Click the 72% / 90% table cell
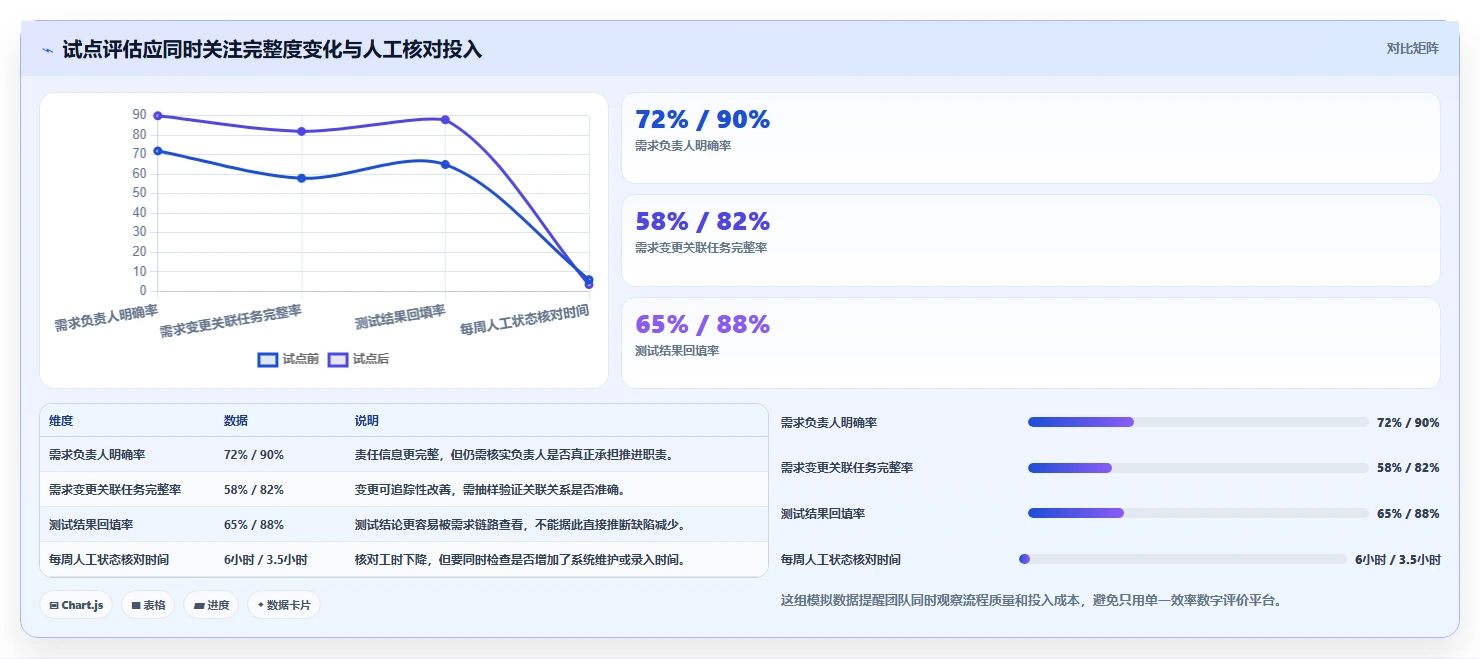The height and width of the screenshot is (659, 1480). coord(254,454)
